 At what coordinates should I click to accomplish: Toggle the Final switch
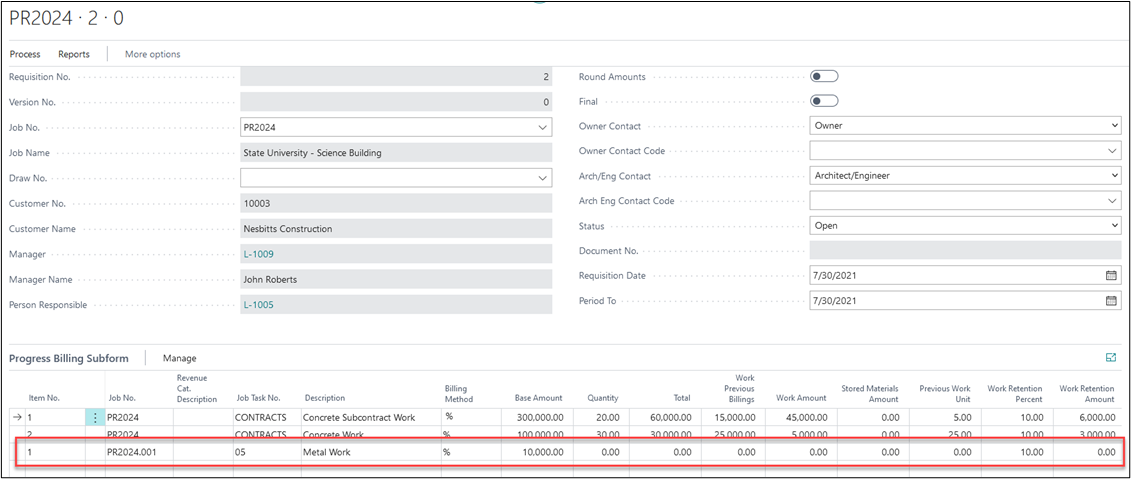824,101
